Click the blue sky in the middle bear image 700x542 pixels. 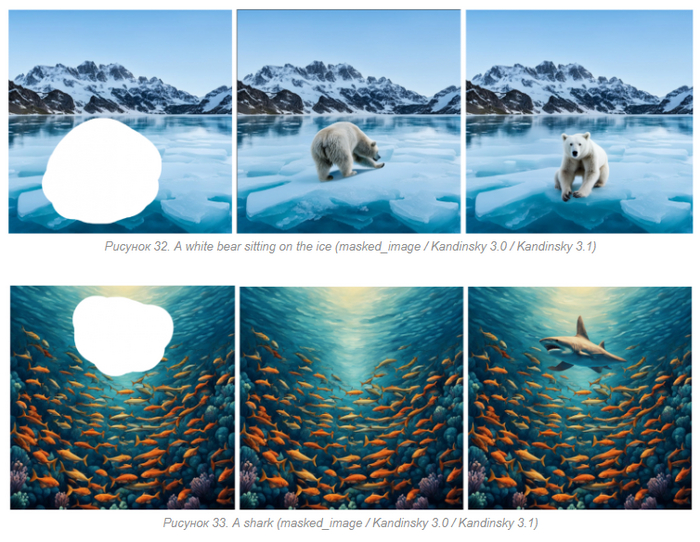tap(349, 38)
